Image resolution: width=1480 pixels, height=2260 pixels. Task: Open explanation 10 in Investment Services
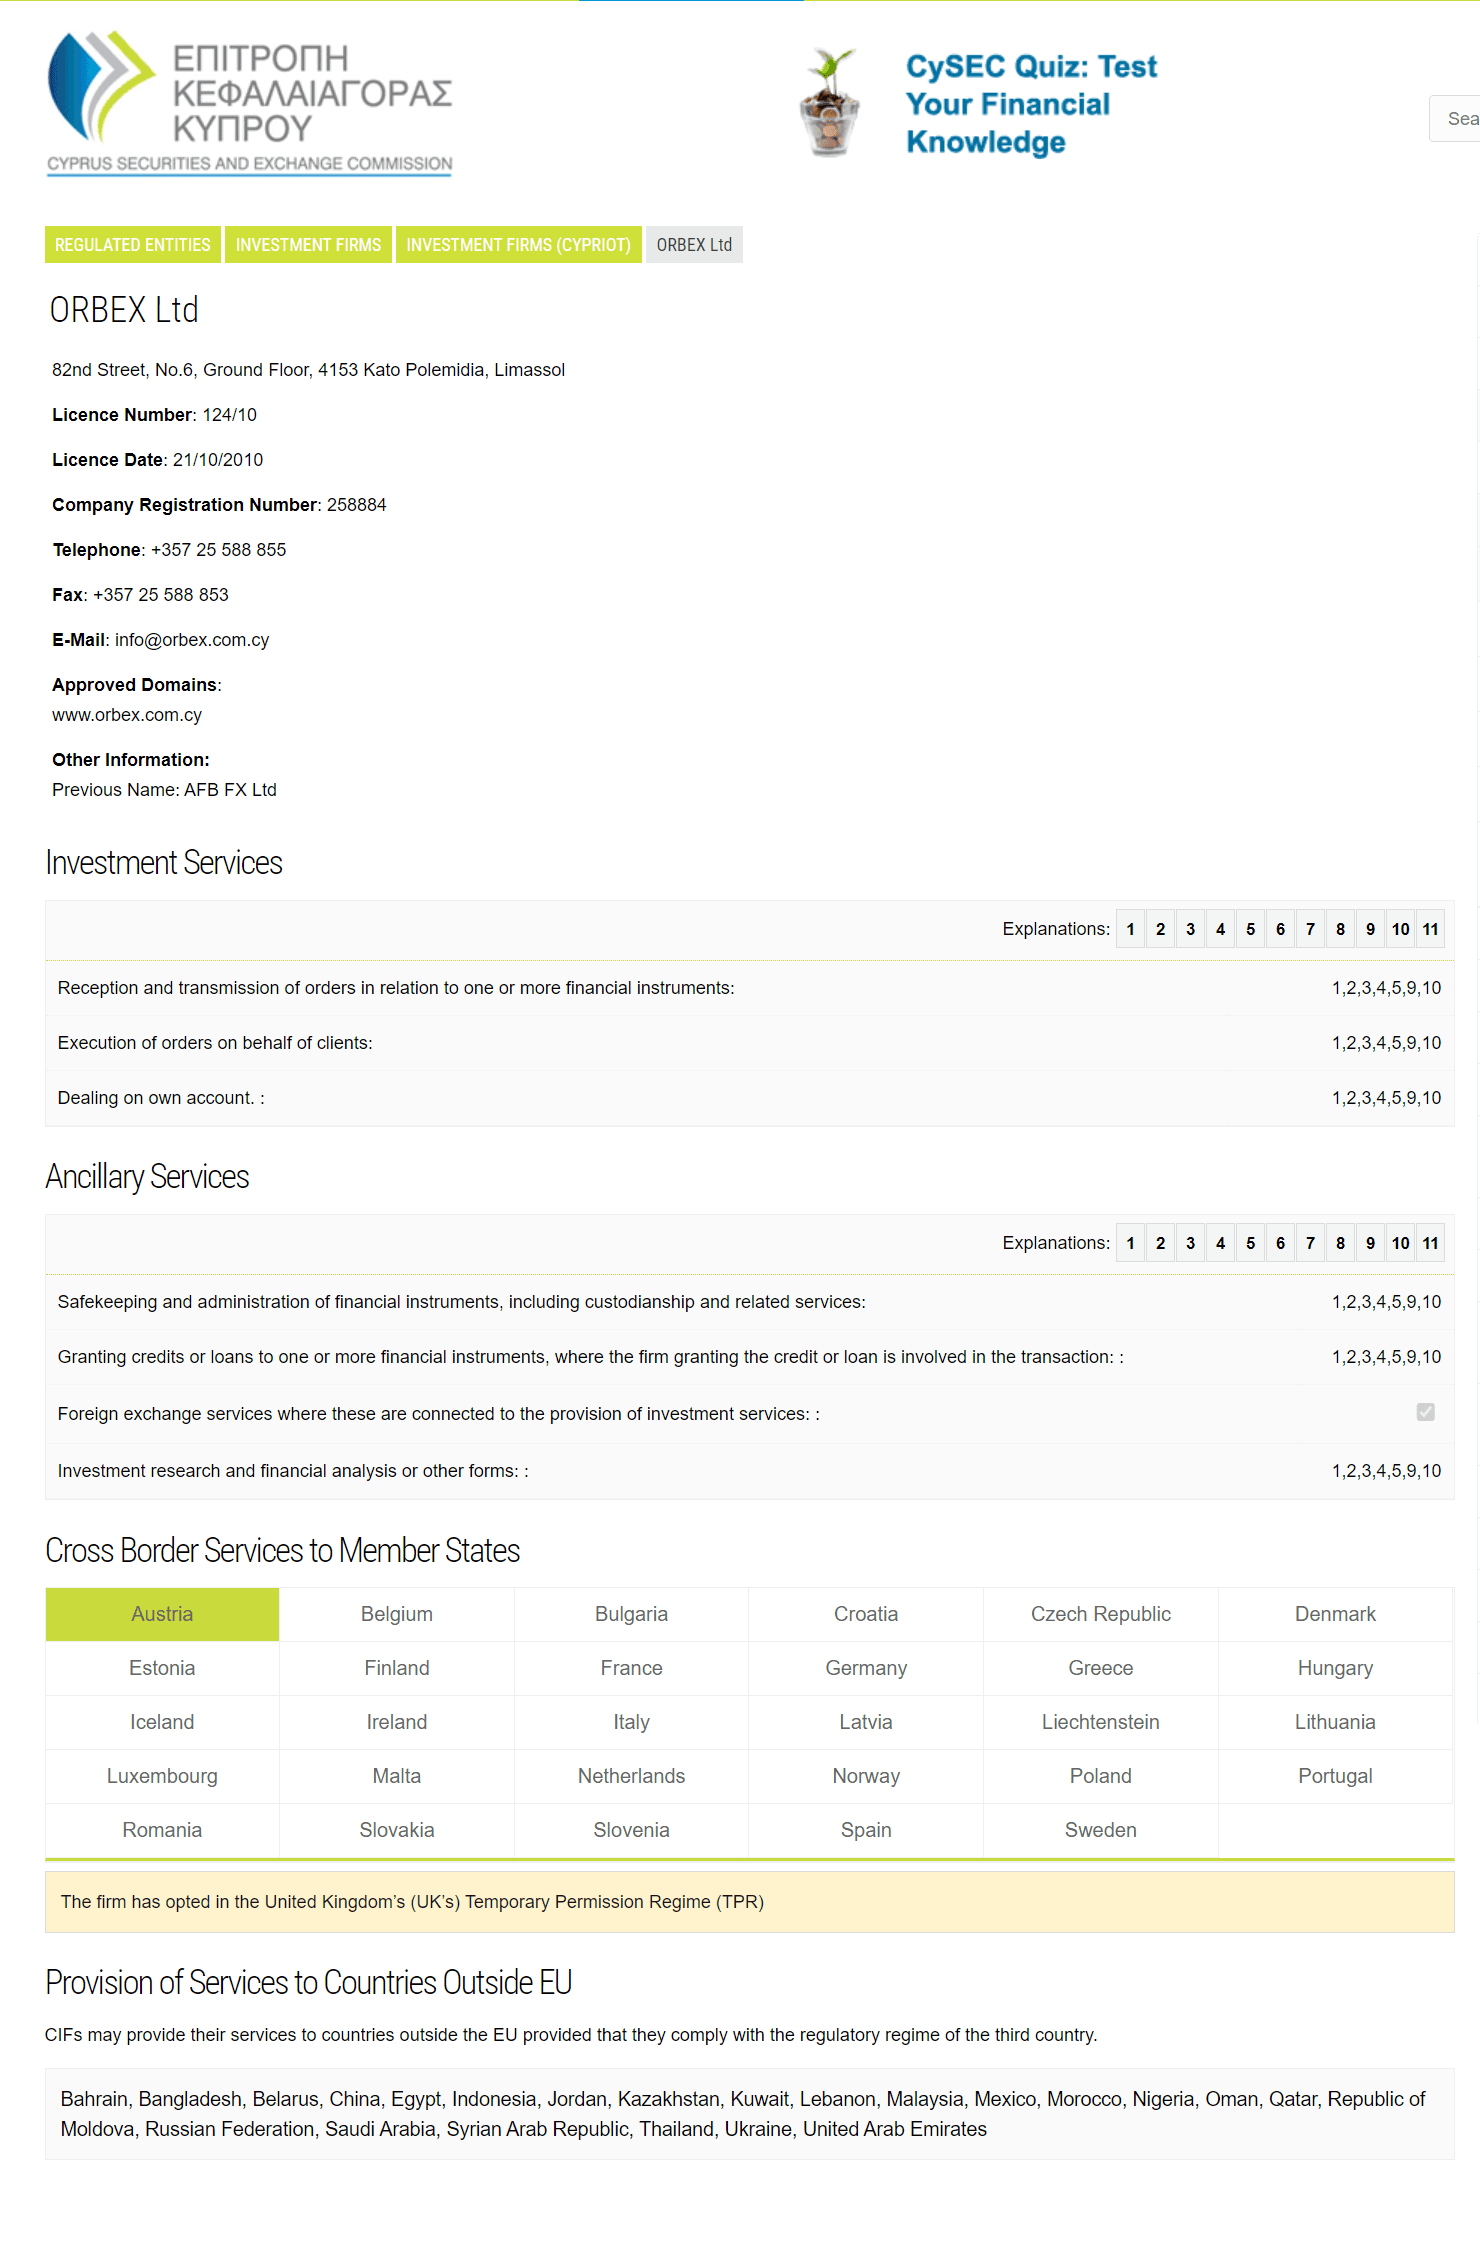click(1401, 929)
